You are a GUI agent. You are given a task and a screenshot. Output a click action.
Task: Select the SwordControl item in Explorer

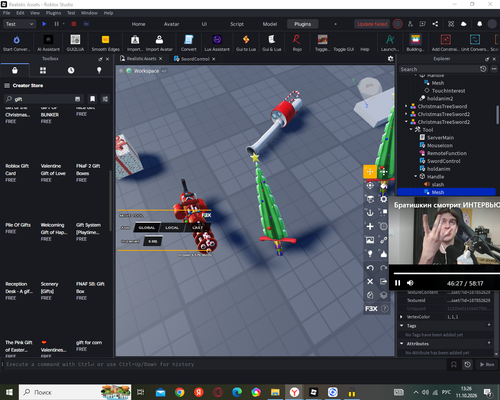[x=443, y=161]
